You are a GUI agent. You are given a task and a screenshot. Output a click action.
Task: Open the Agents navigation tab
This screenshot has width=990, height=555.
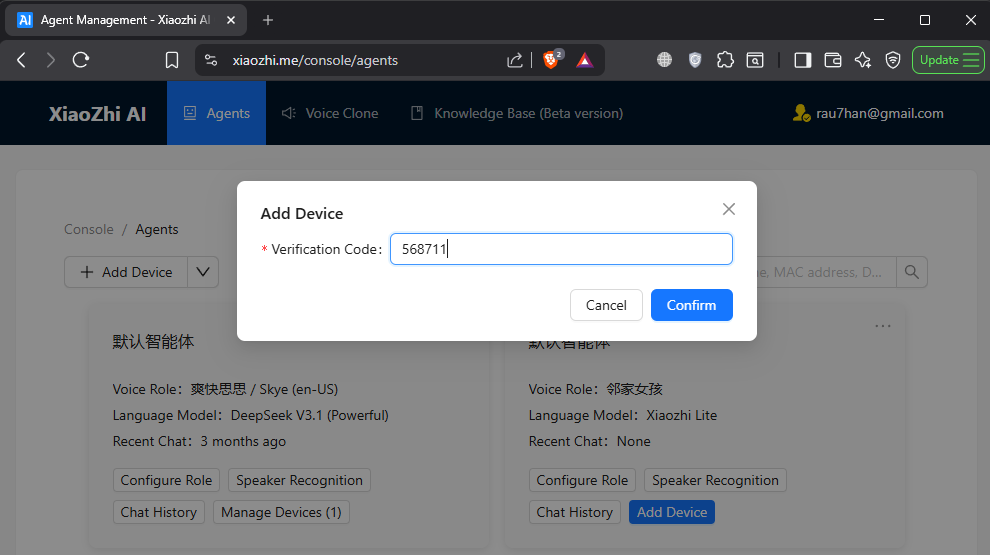pos(217,113)
